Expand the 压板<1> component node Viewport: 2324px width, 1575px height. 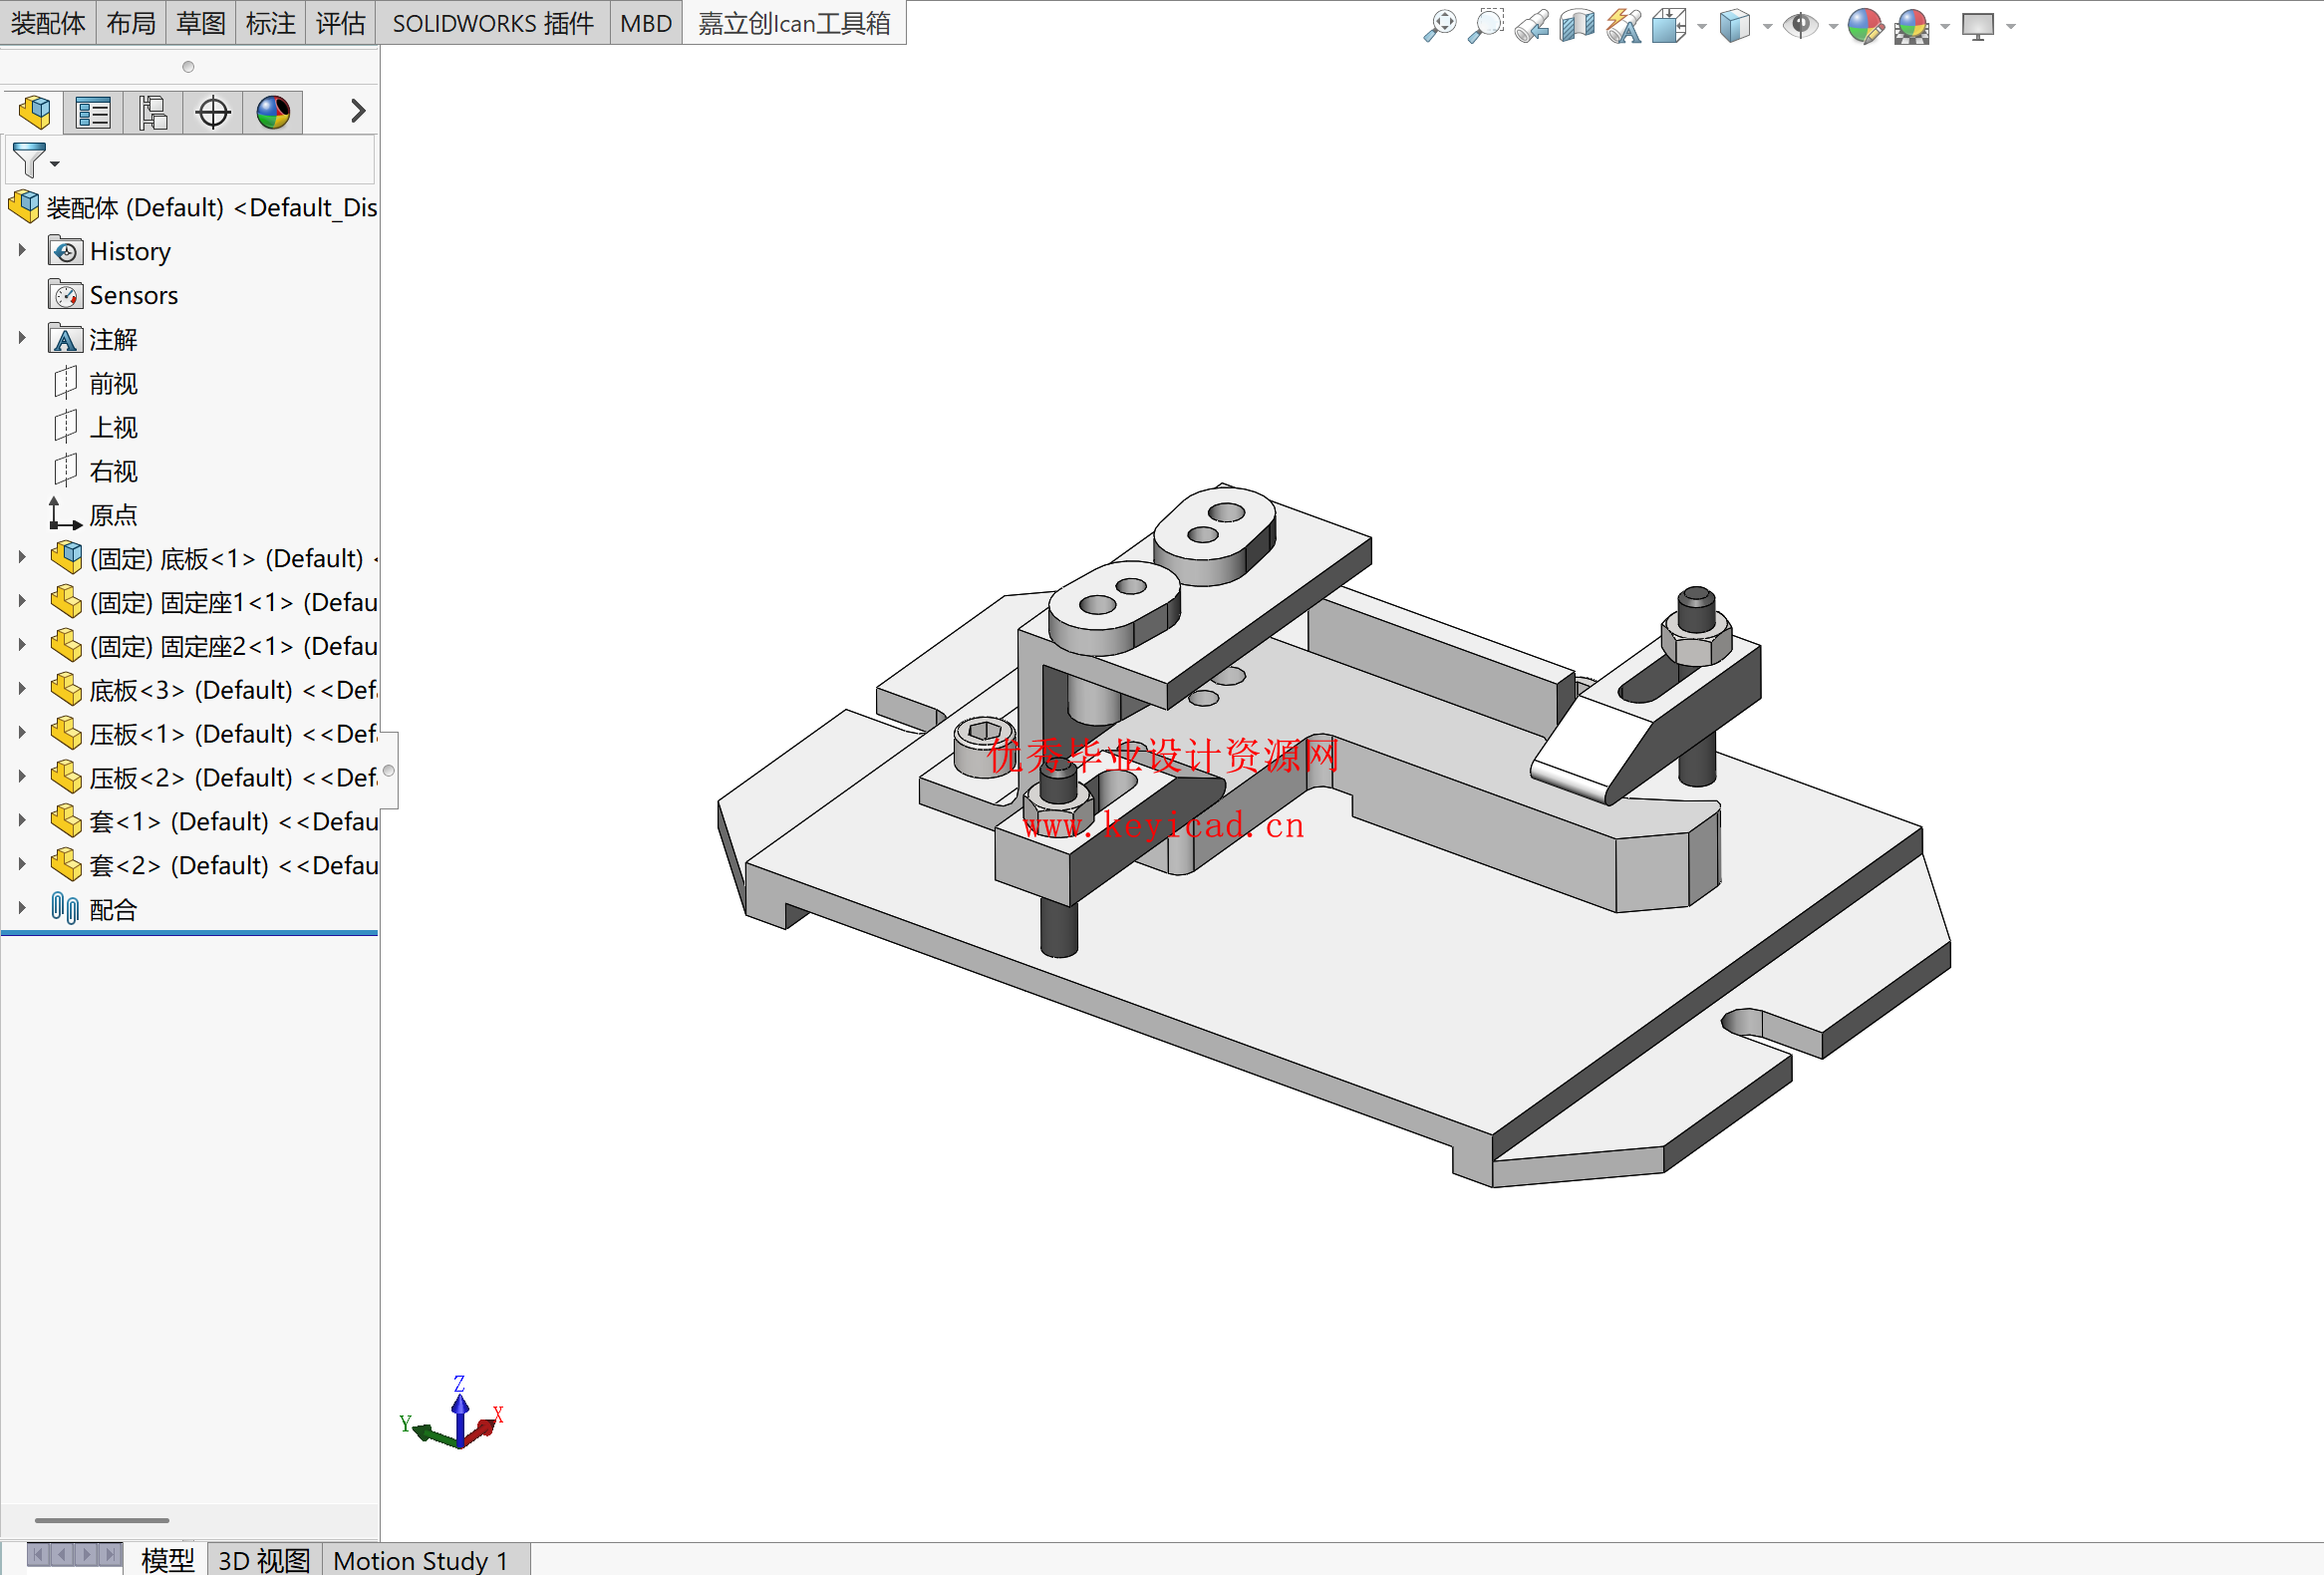tap(21, 733)
